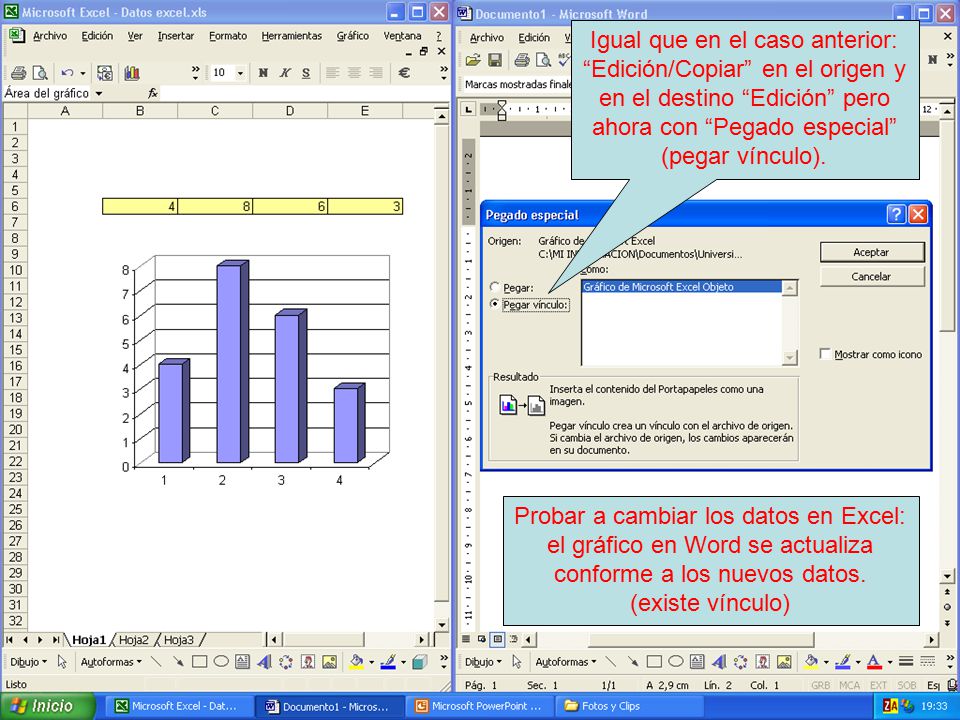Click the Select Objects pointer in Word drawing toolbar
The image size is (960, 720).
pyautogui.click(x=517, y=662)
